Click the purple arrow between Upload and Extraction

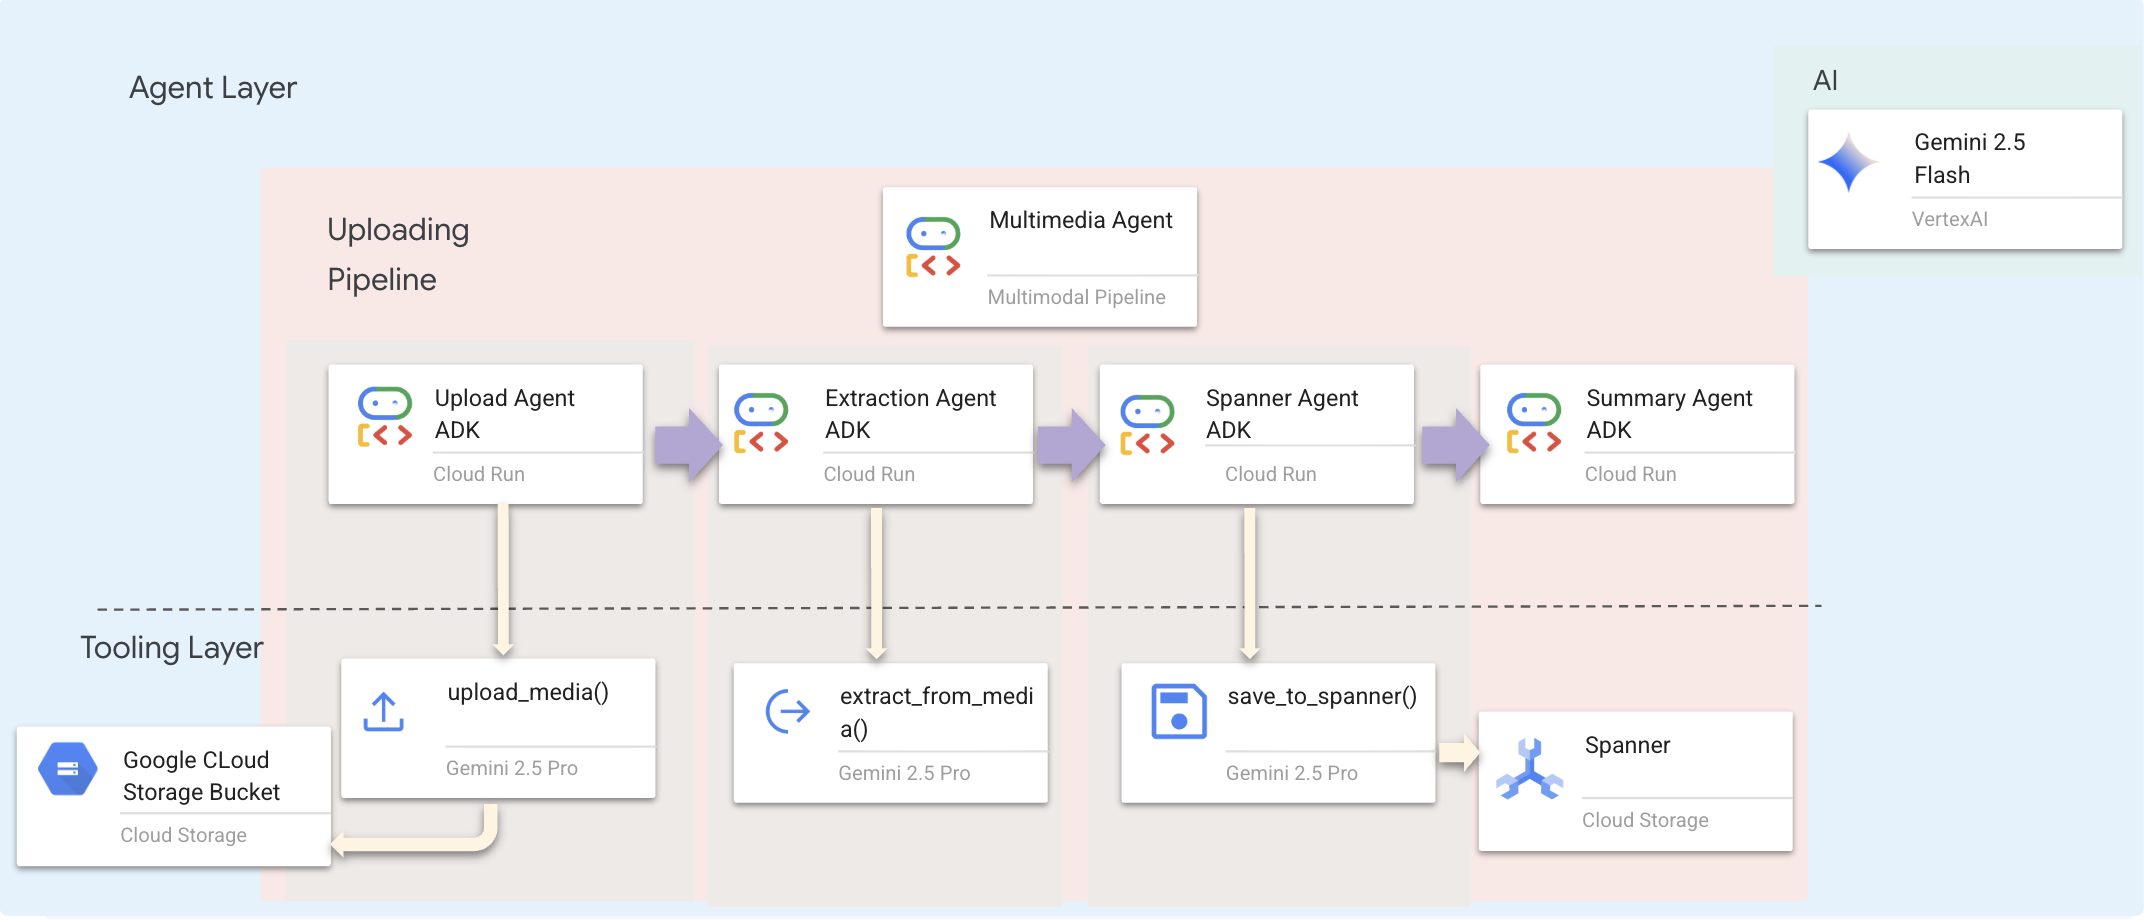click(x=686, y=443)
